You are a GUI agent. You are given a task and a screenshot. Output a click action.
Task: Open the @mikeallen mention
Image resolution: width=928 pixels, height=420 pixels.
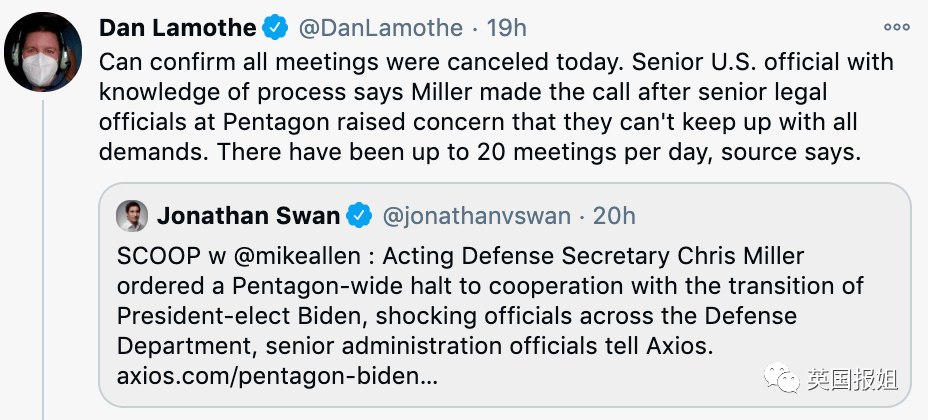pyautogui.click(x=310, y=257)
